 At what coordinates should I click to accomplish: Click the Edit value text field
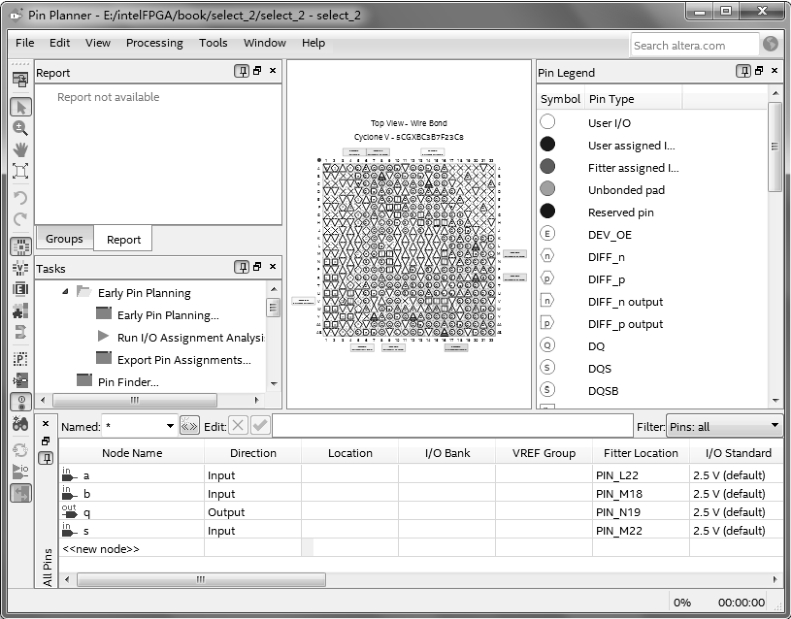[453, 426]
